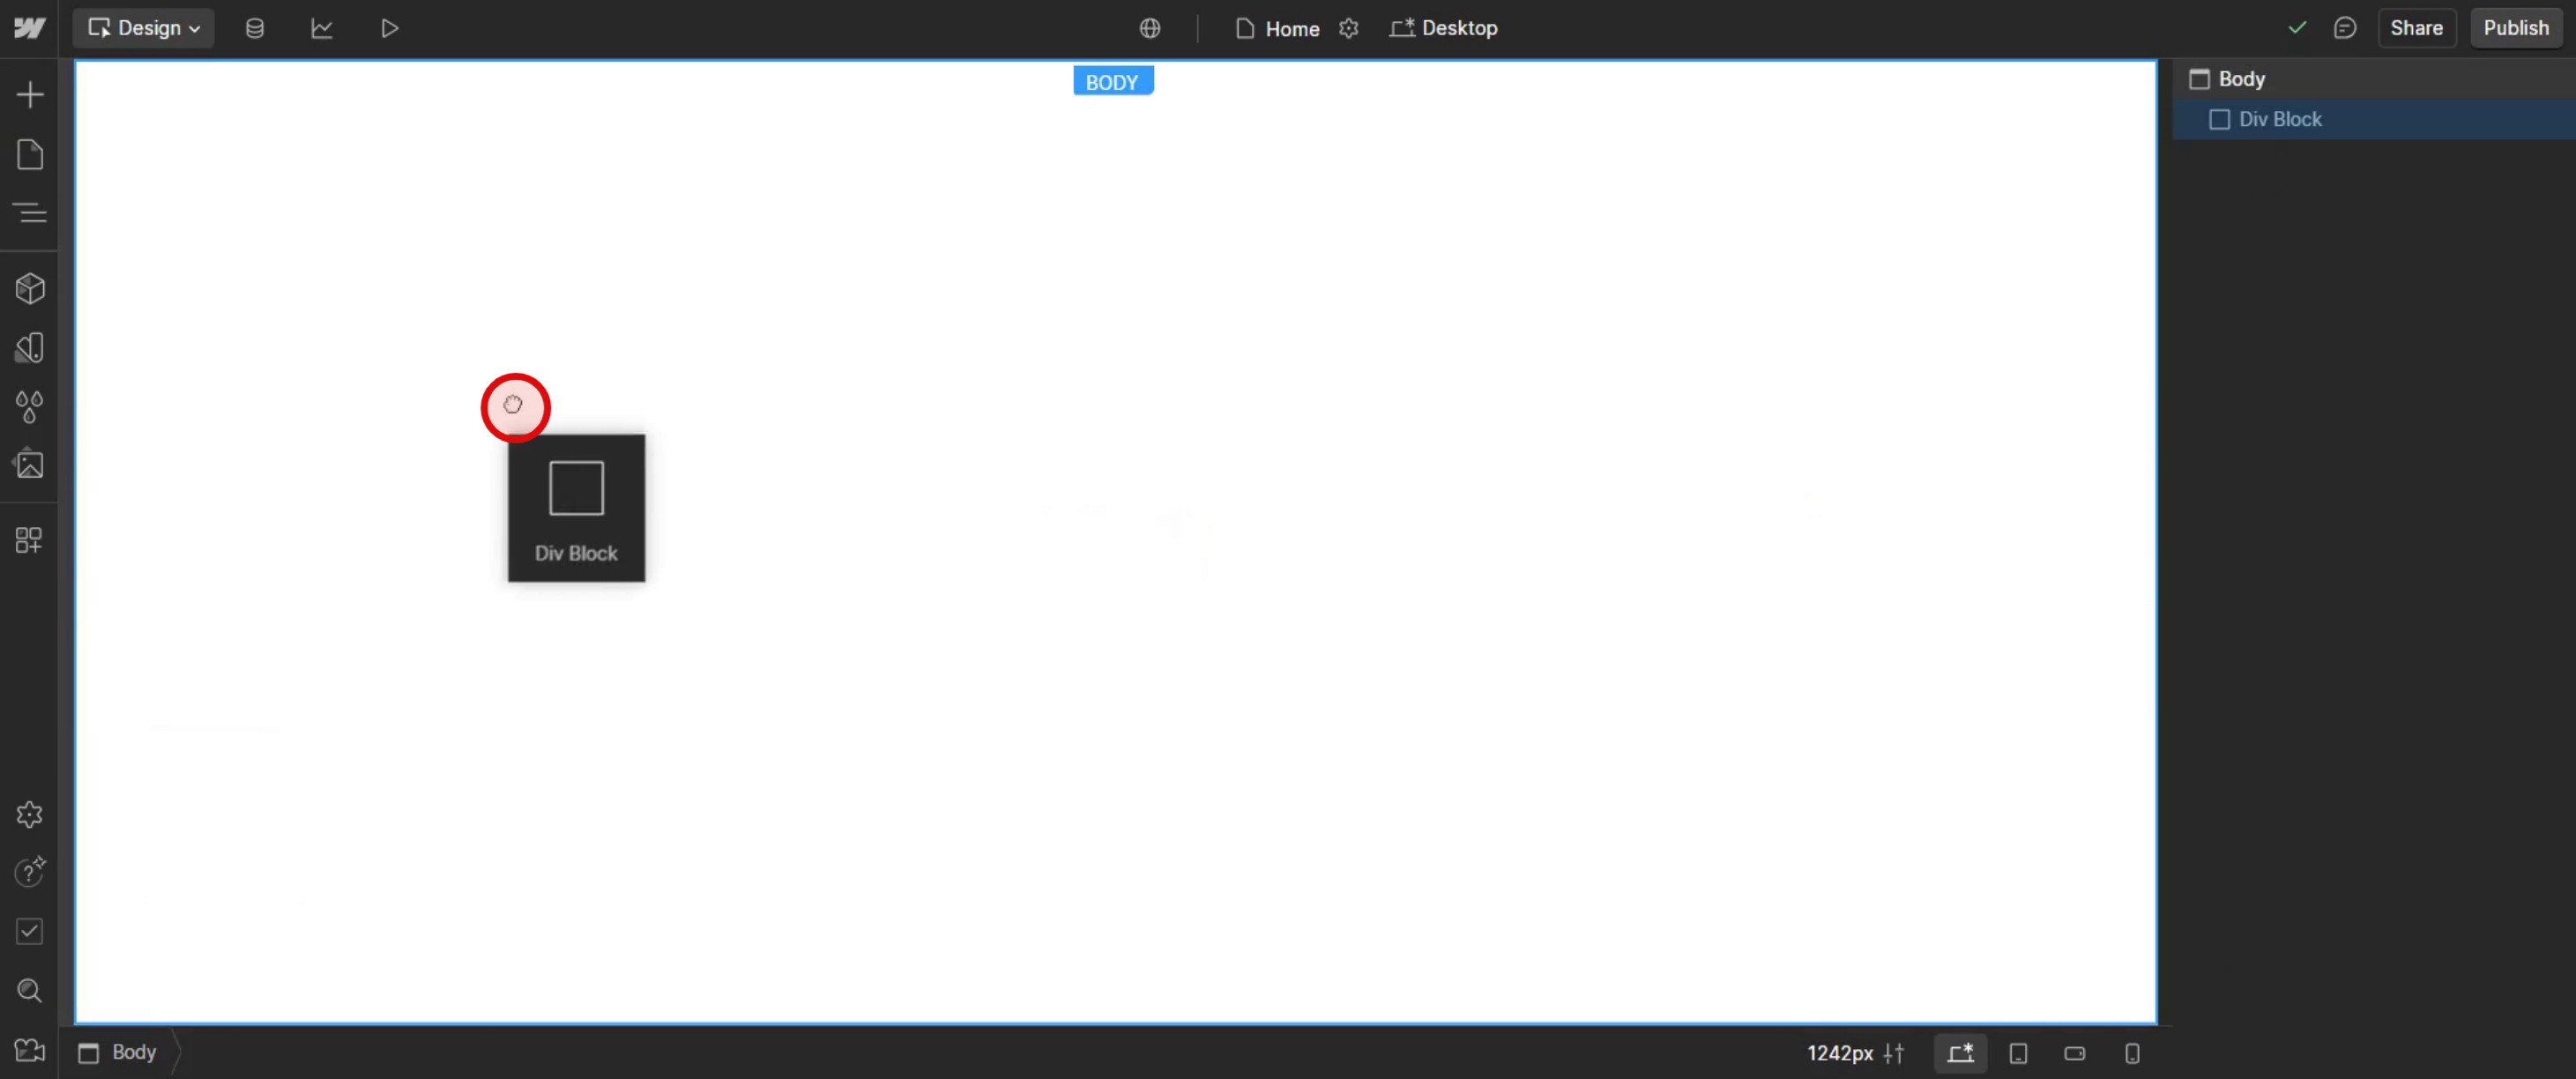2576x1079 pixels.
Task: Select Div Block in Navigator tree
Action: 2280,119
